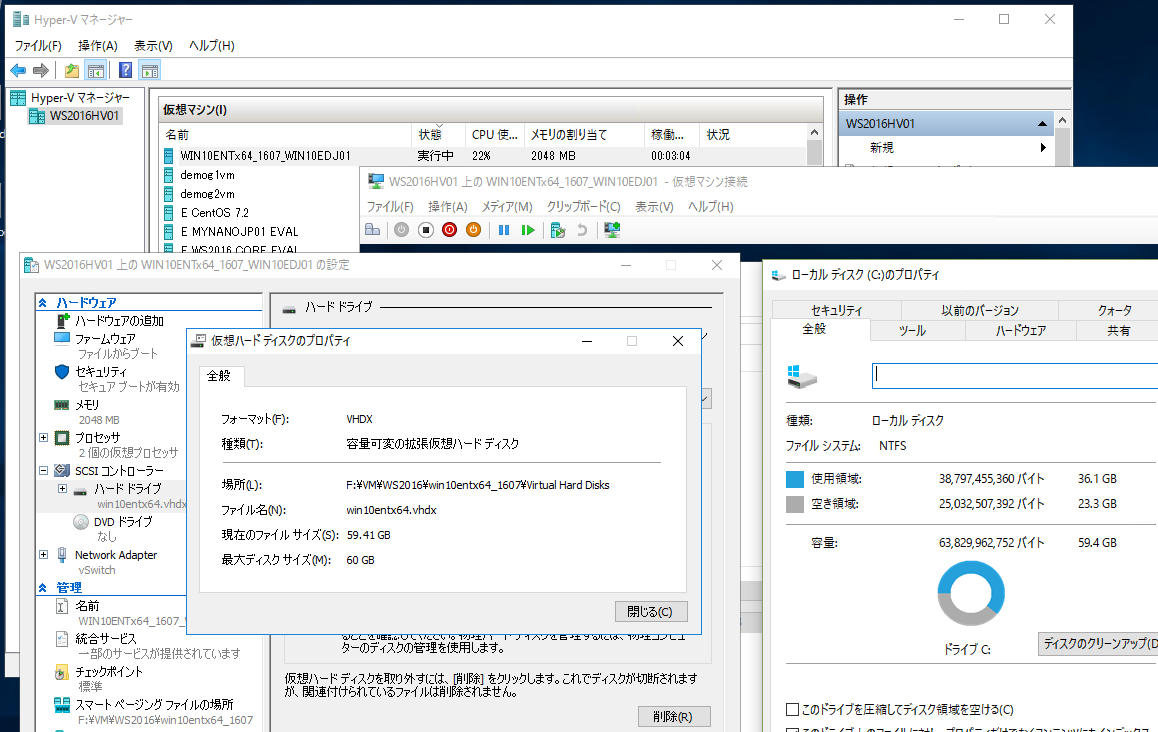
Task: Select スマート ページング ファイルの場所 item
Action: click(154, 704)
